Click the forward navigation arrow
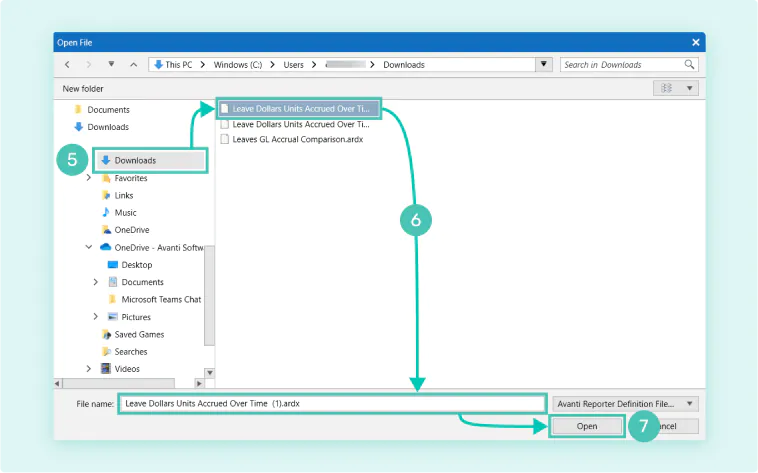 tap(88, 64)
